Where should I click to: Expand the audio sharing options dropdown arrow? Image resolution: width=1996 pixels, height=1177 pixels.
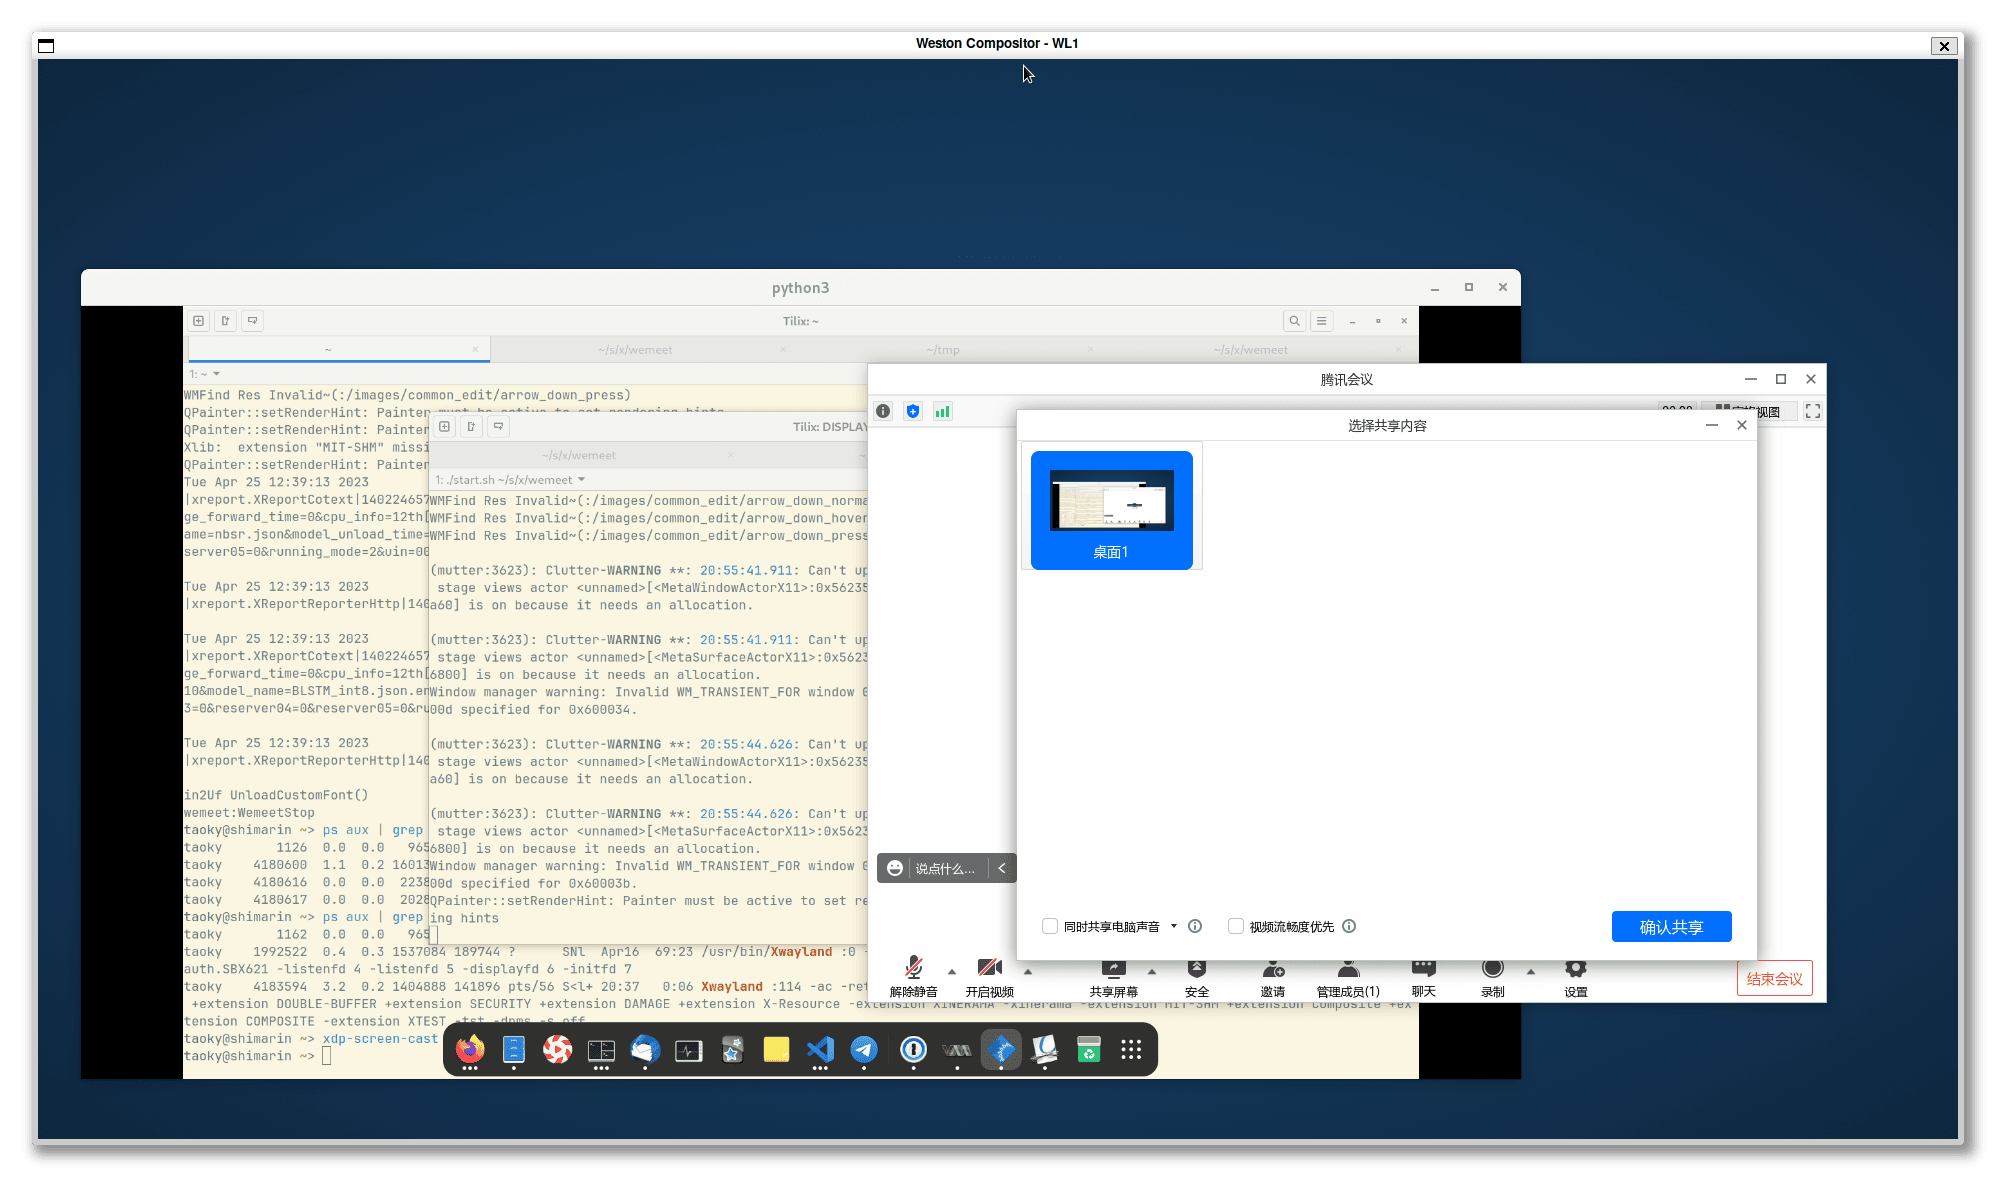1174,926
